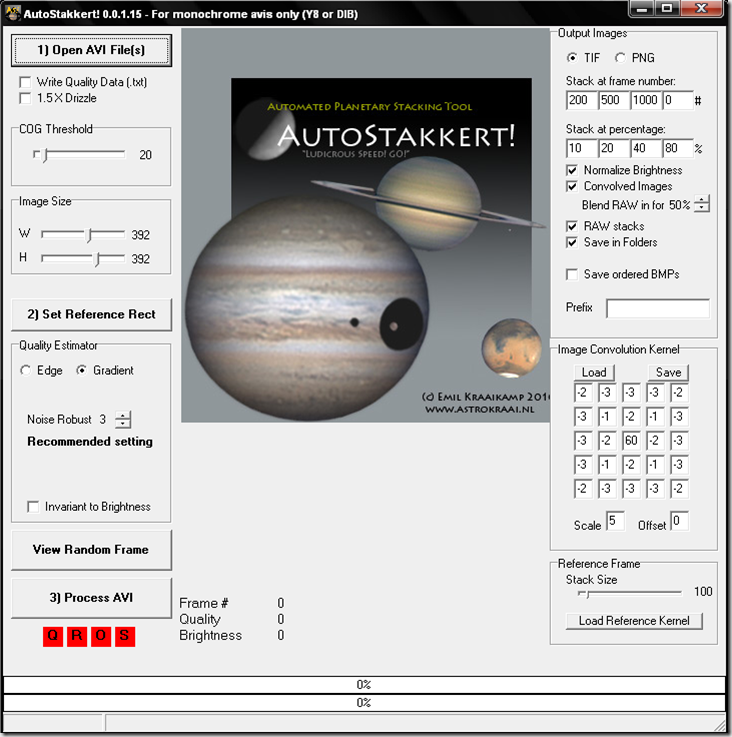Click the COG Threshold value 20
732x737 pixels.
(145, 155)
